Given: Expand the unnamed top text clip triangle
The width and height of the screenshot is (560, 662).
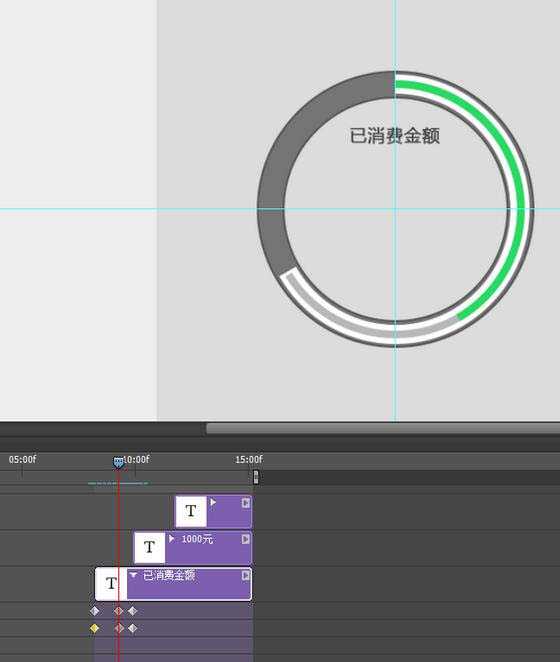Looking at the screenshot, I should click(x=213, y=502).
